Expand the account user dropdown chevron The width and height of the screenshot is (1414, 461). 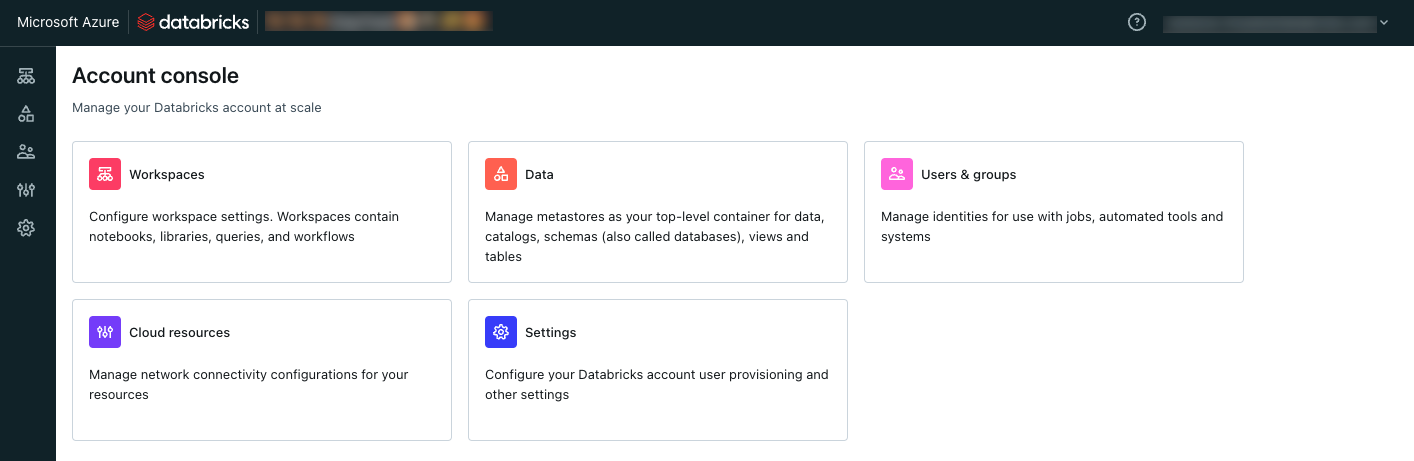point(1384,22)
